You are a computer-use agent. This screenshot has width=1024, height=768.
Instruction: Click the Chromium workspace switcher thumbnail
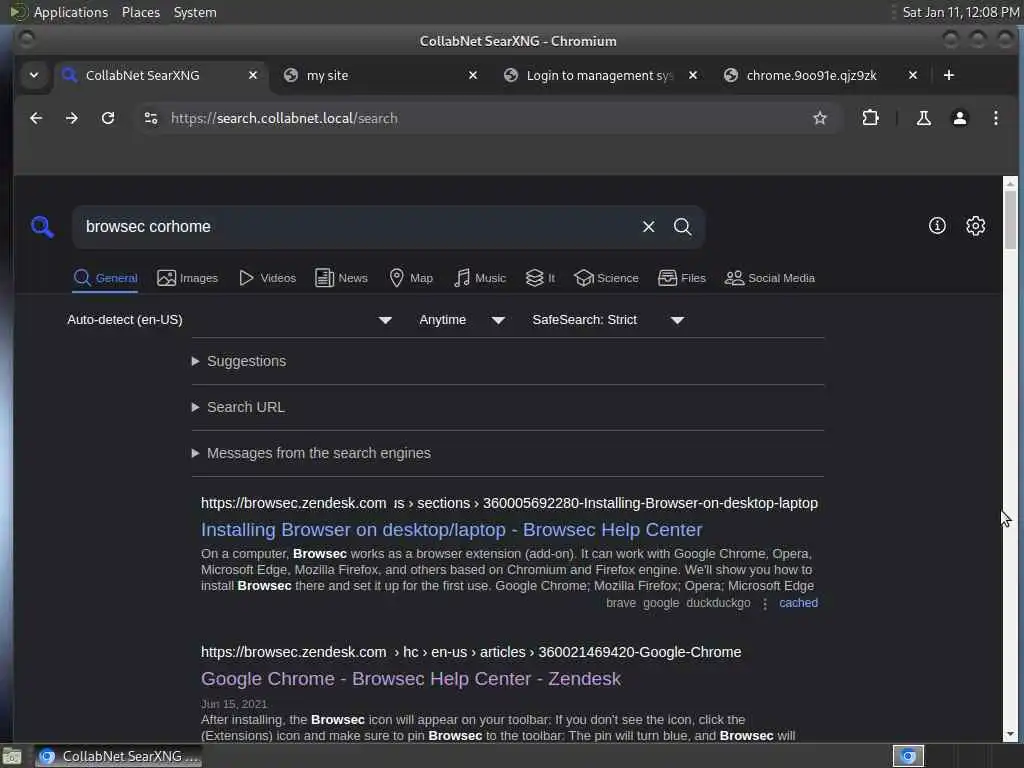[908, 756]
